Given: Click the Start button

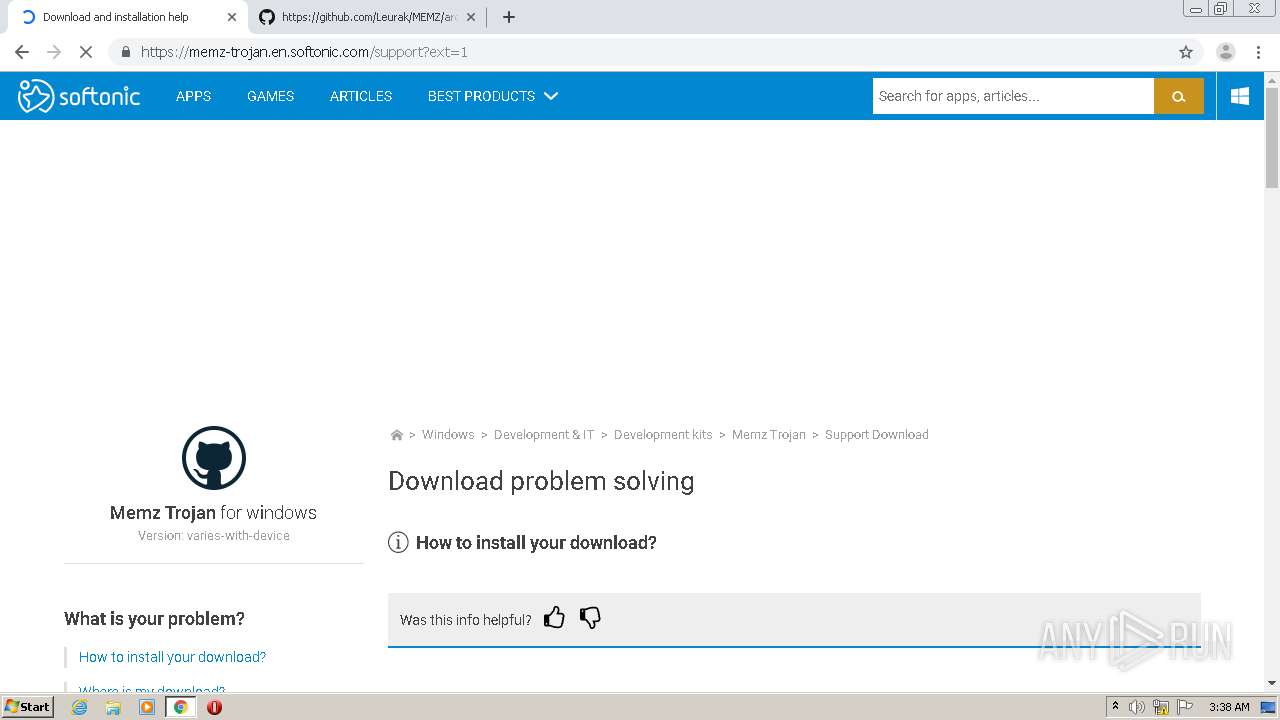Looking at the screenshot, I should pos(28,707).
